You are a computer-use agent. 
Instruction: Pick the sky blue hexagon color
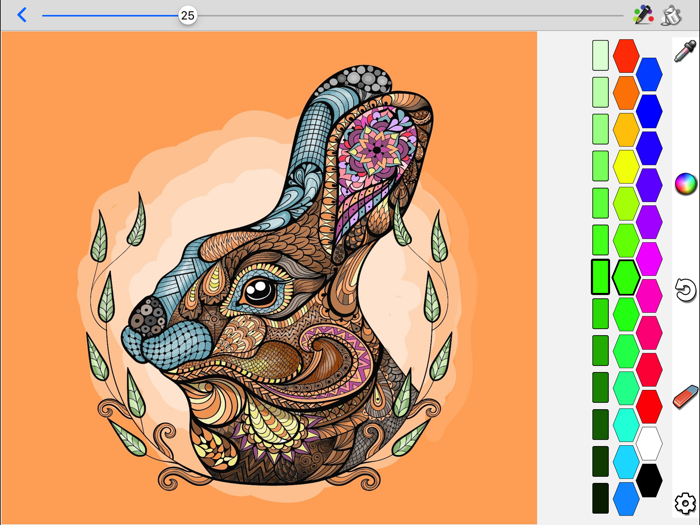(626, 462)
